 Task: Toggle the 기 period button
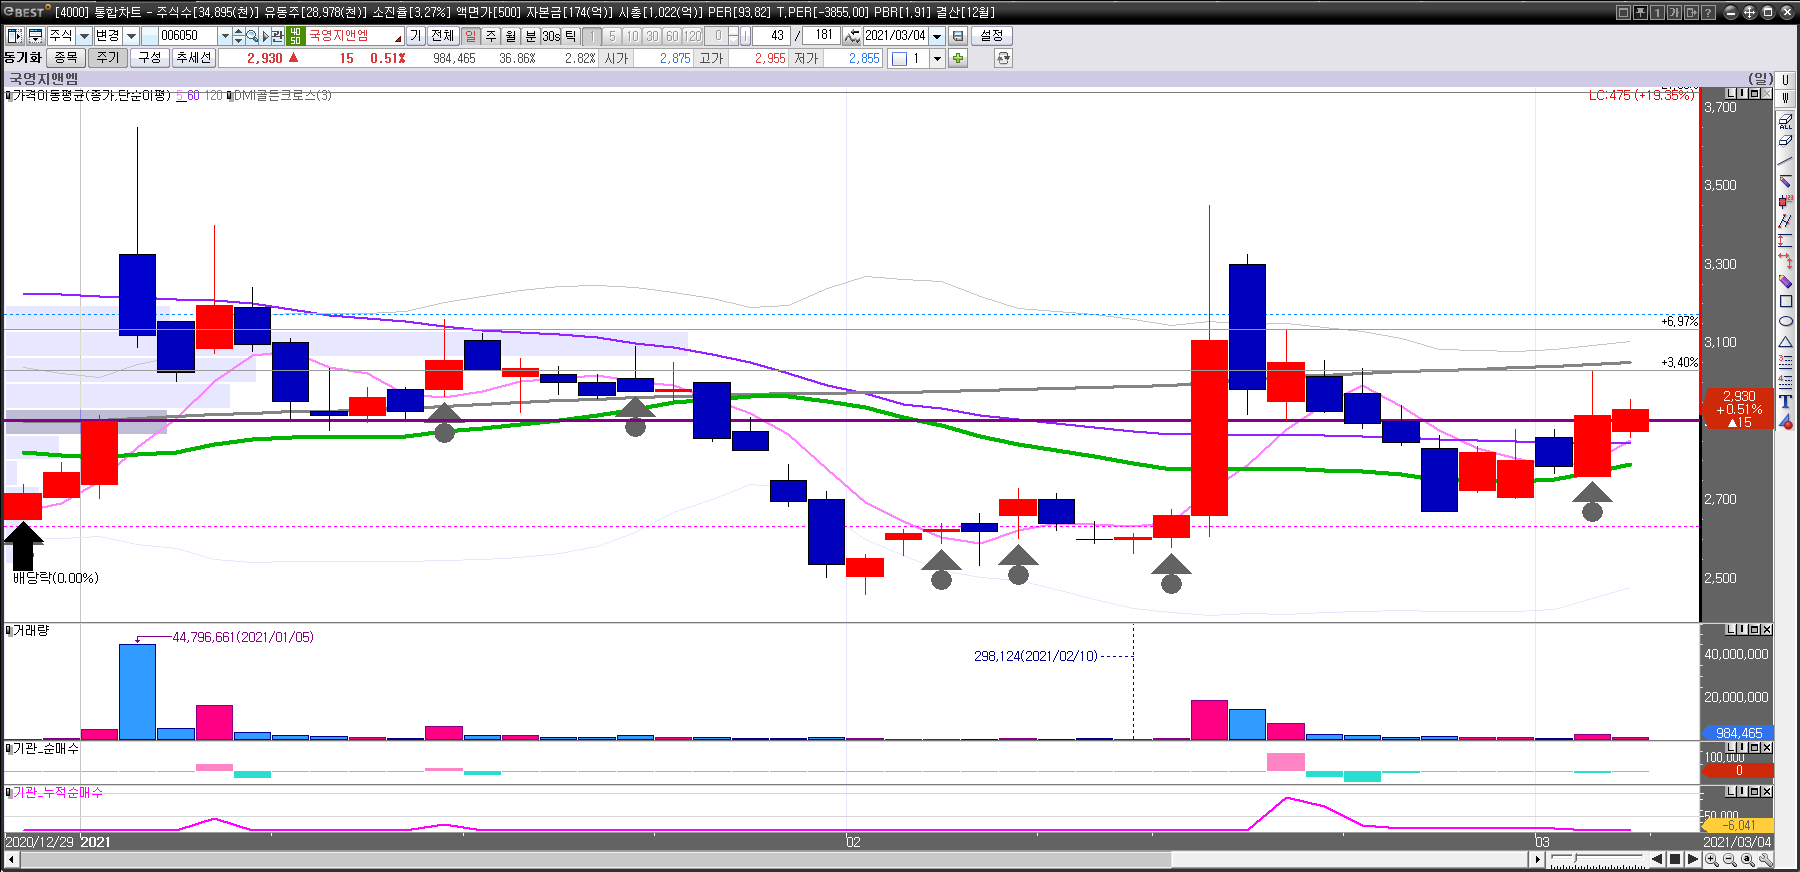(x=416, y=36)
